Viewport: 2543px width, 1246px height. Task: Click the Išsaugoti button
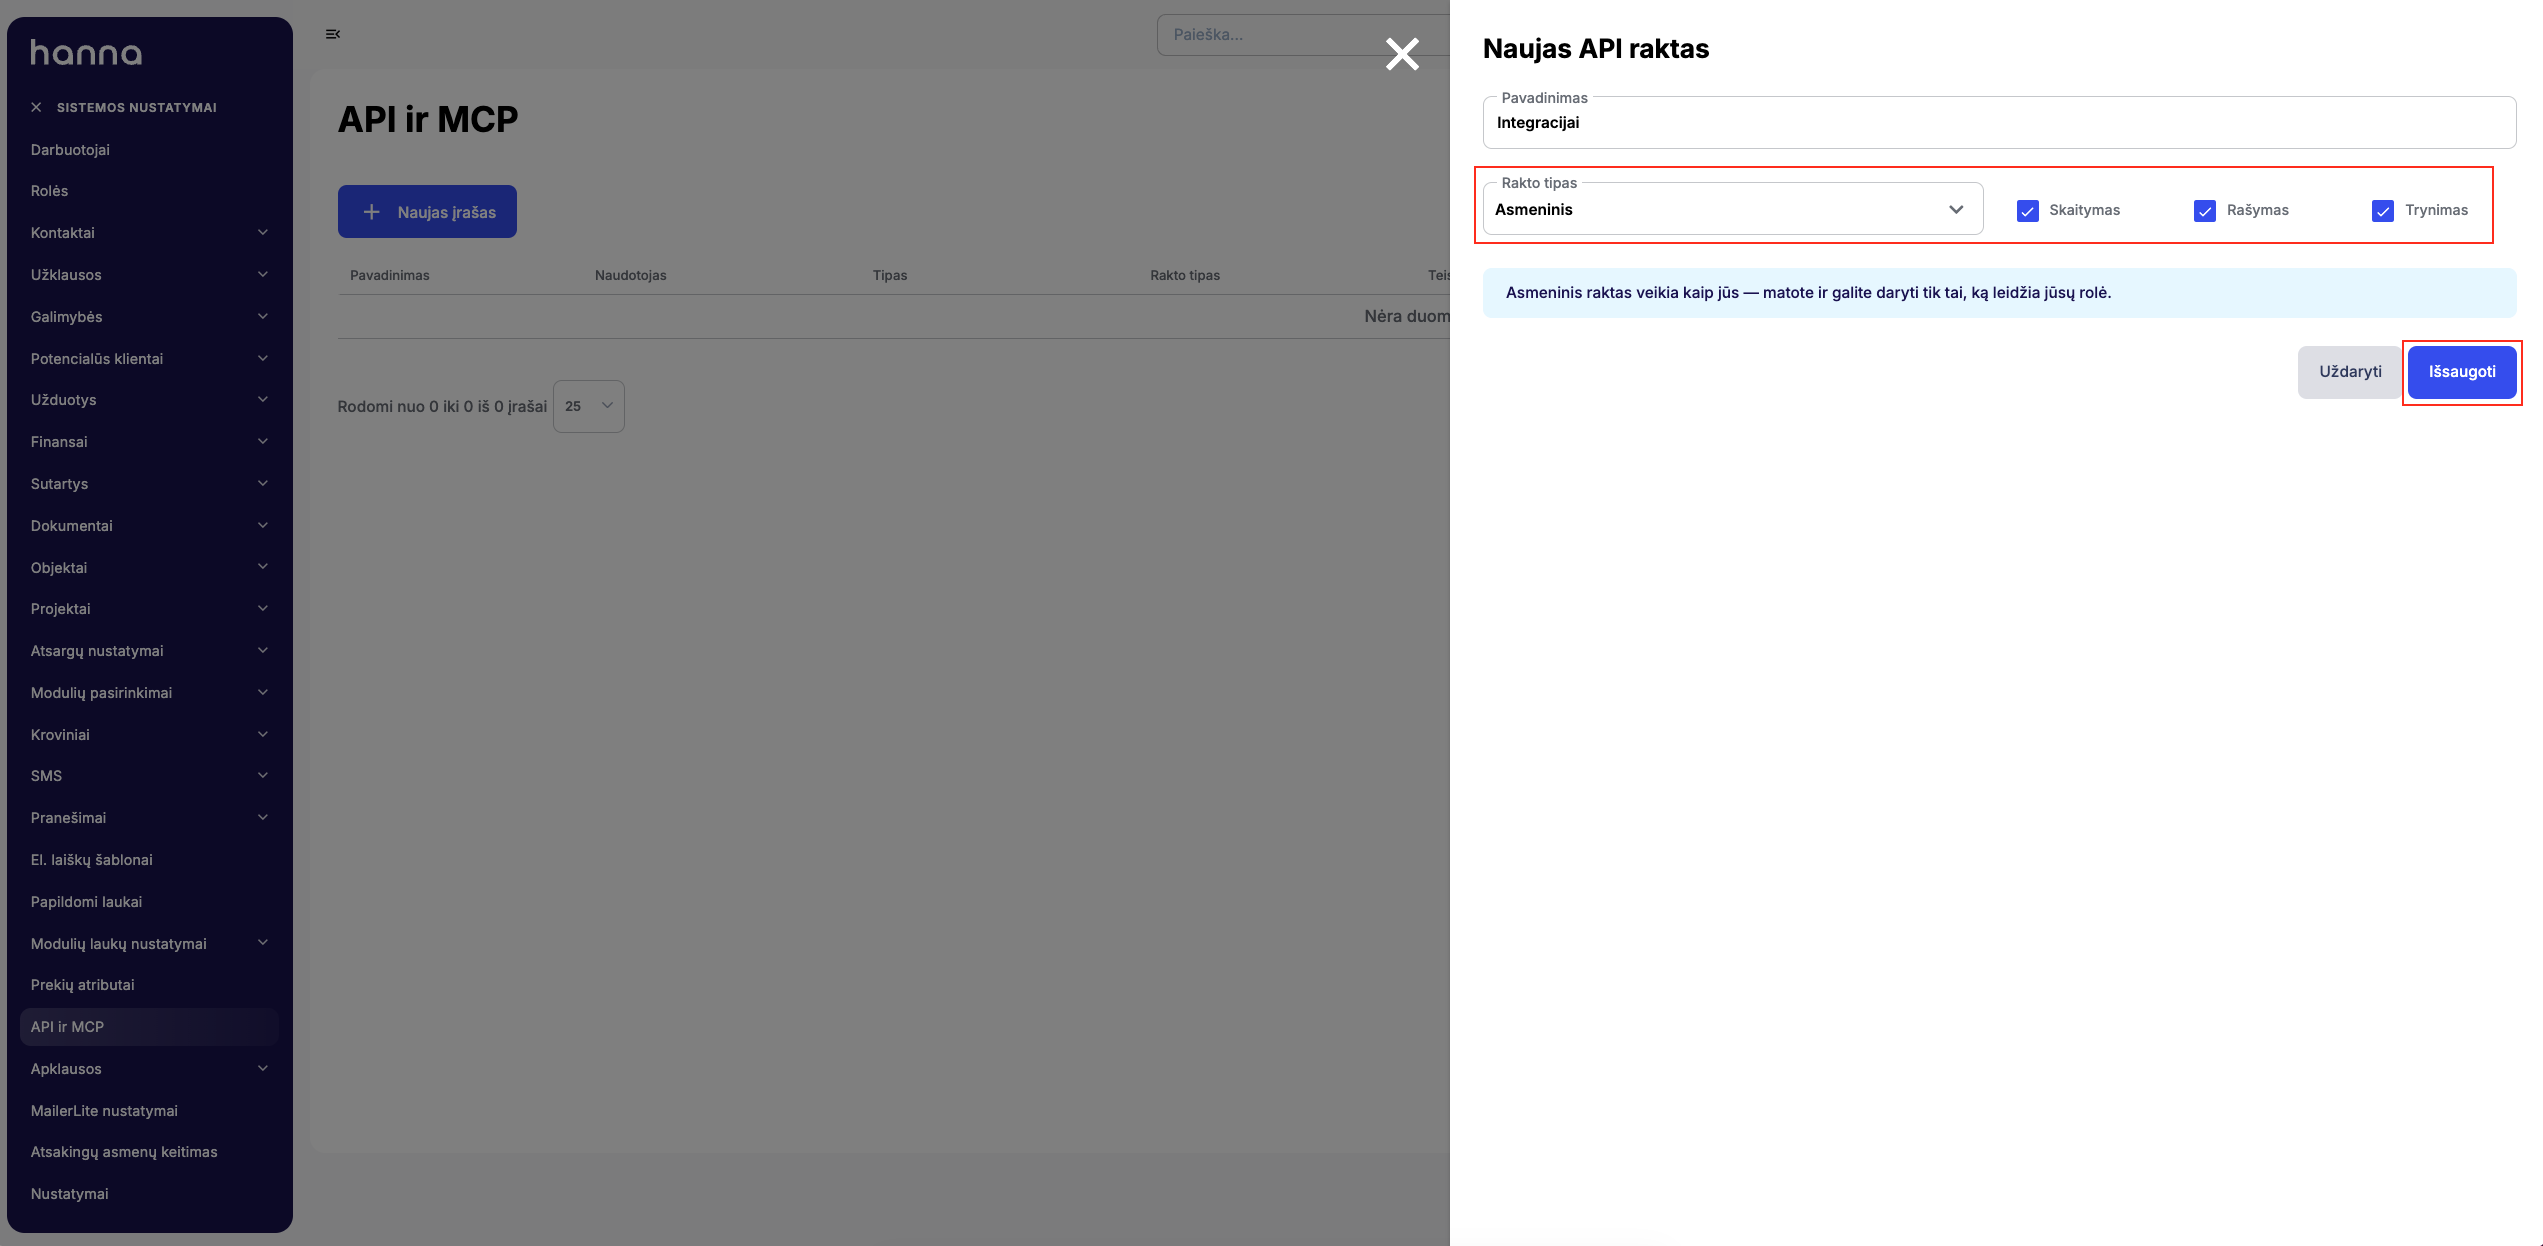(x=2462, y=372)
